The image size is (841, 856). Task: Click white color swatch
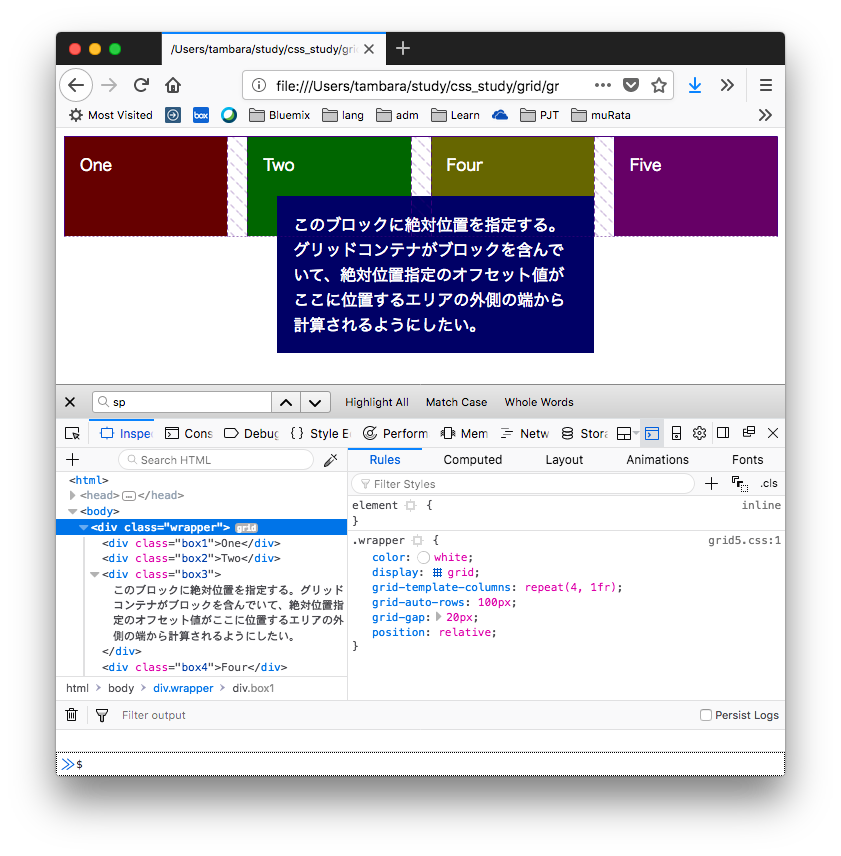click(x=424, y=557)
